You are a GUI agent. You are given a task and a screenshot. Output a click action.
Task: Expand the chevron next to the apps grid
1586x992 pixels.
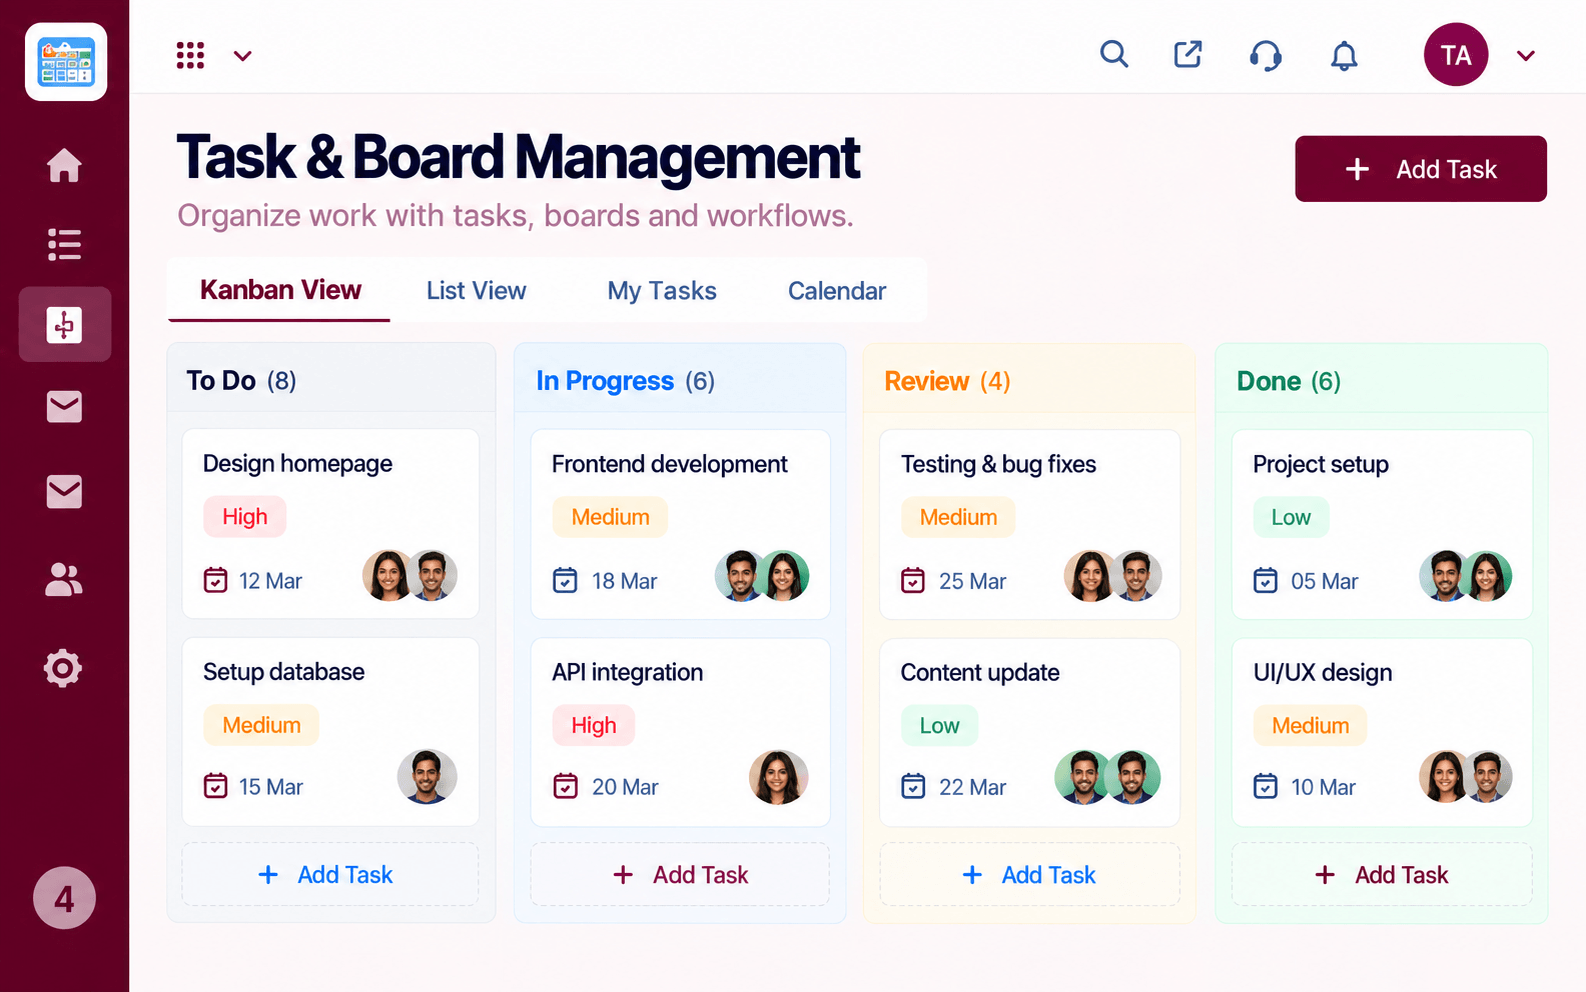click(242, 56)
